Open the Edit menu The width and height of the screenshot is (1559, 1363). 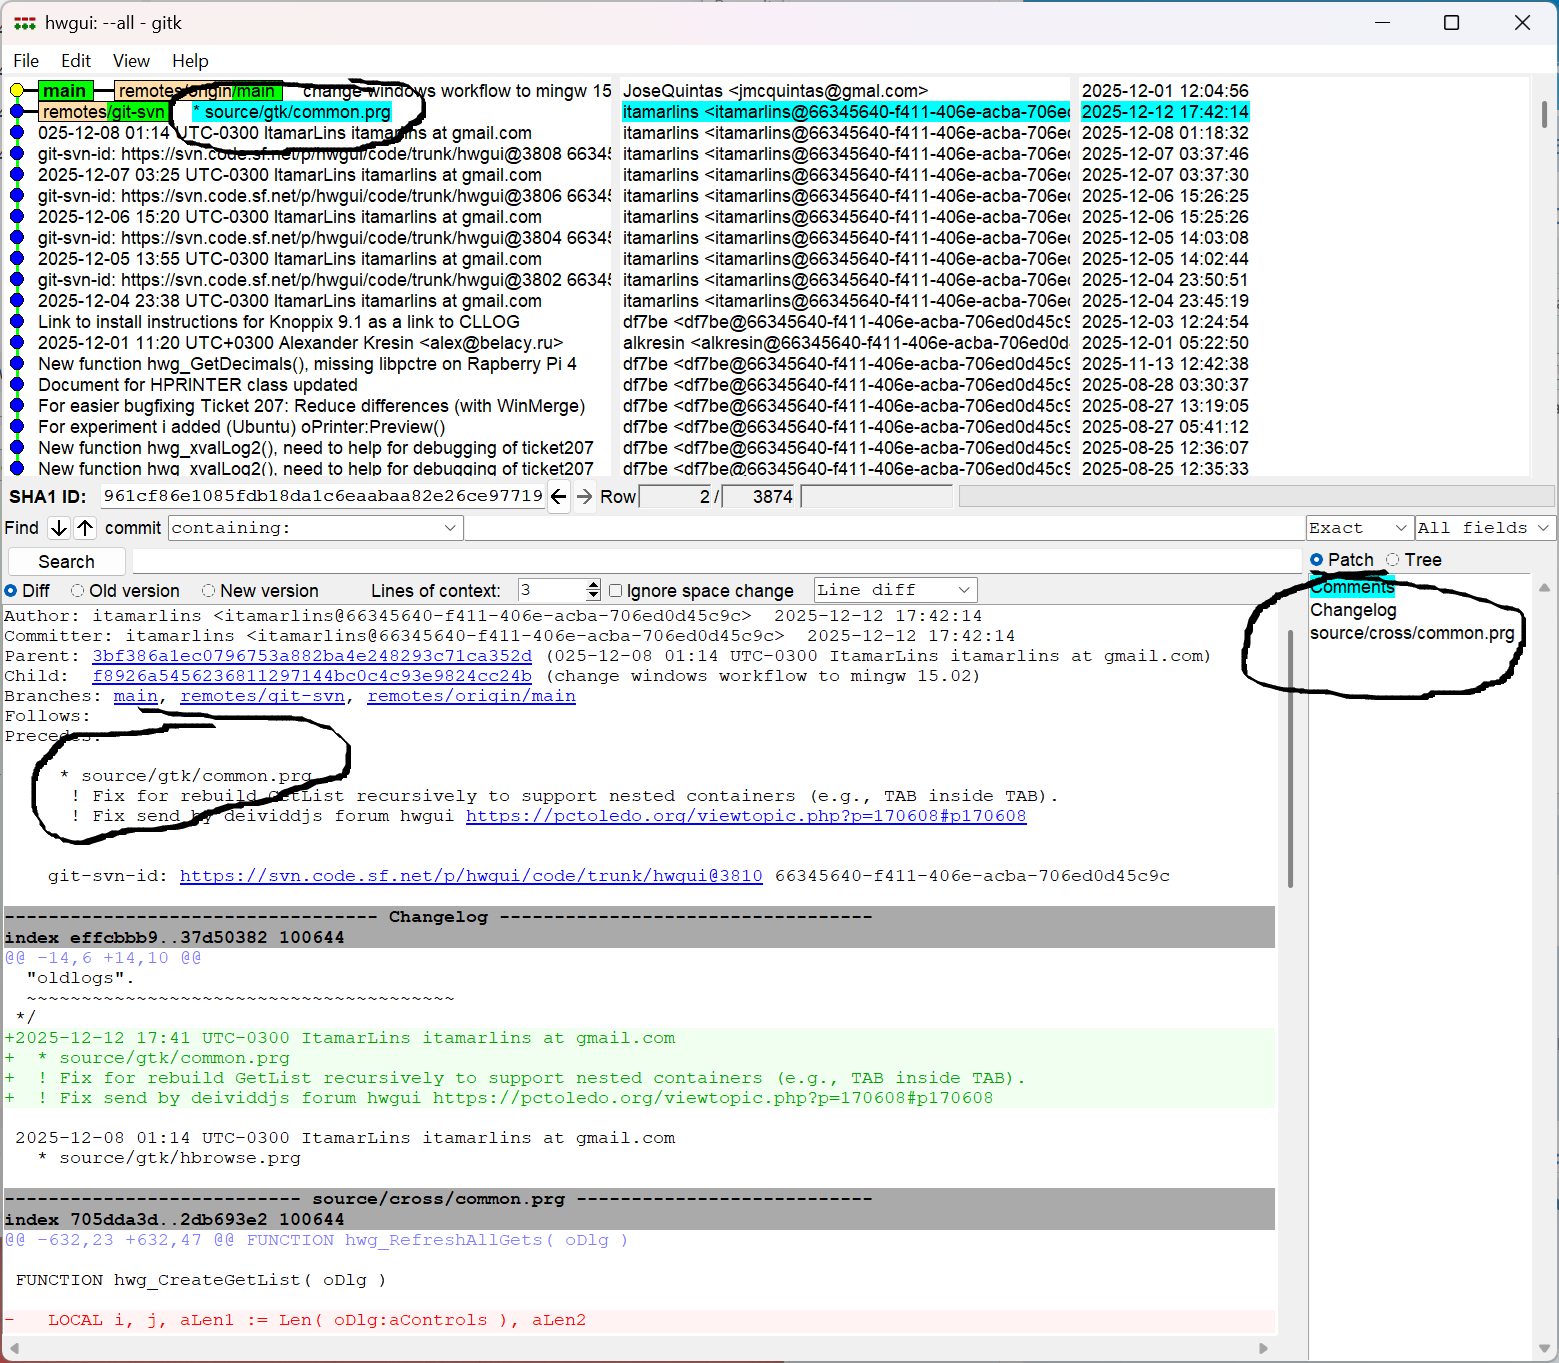tap(75, 60)
